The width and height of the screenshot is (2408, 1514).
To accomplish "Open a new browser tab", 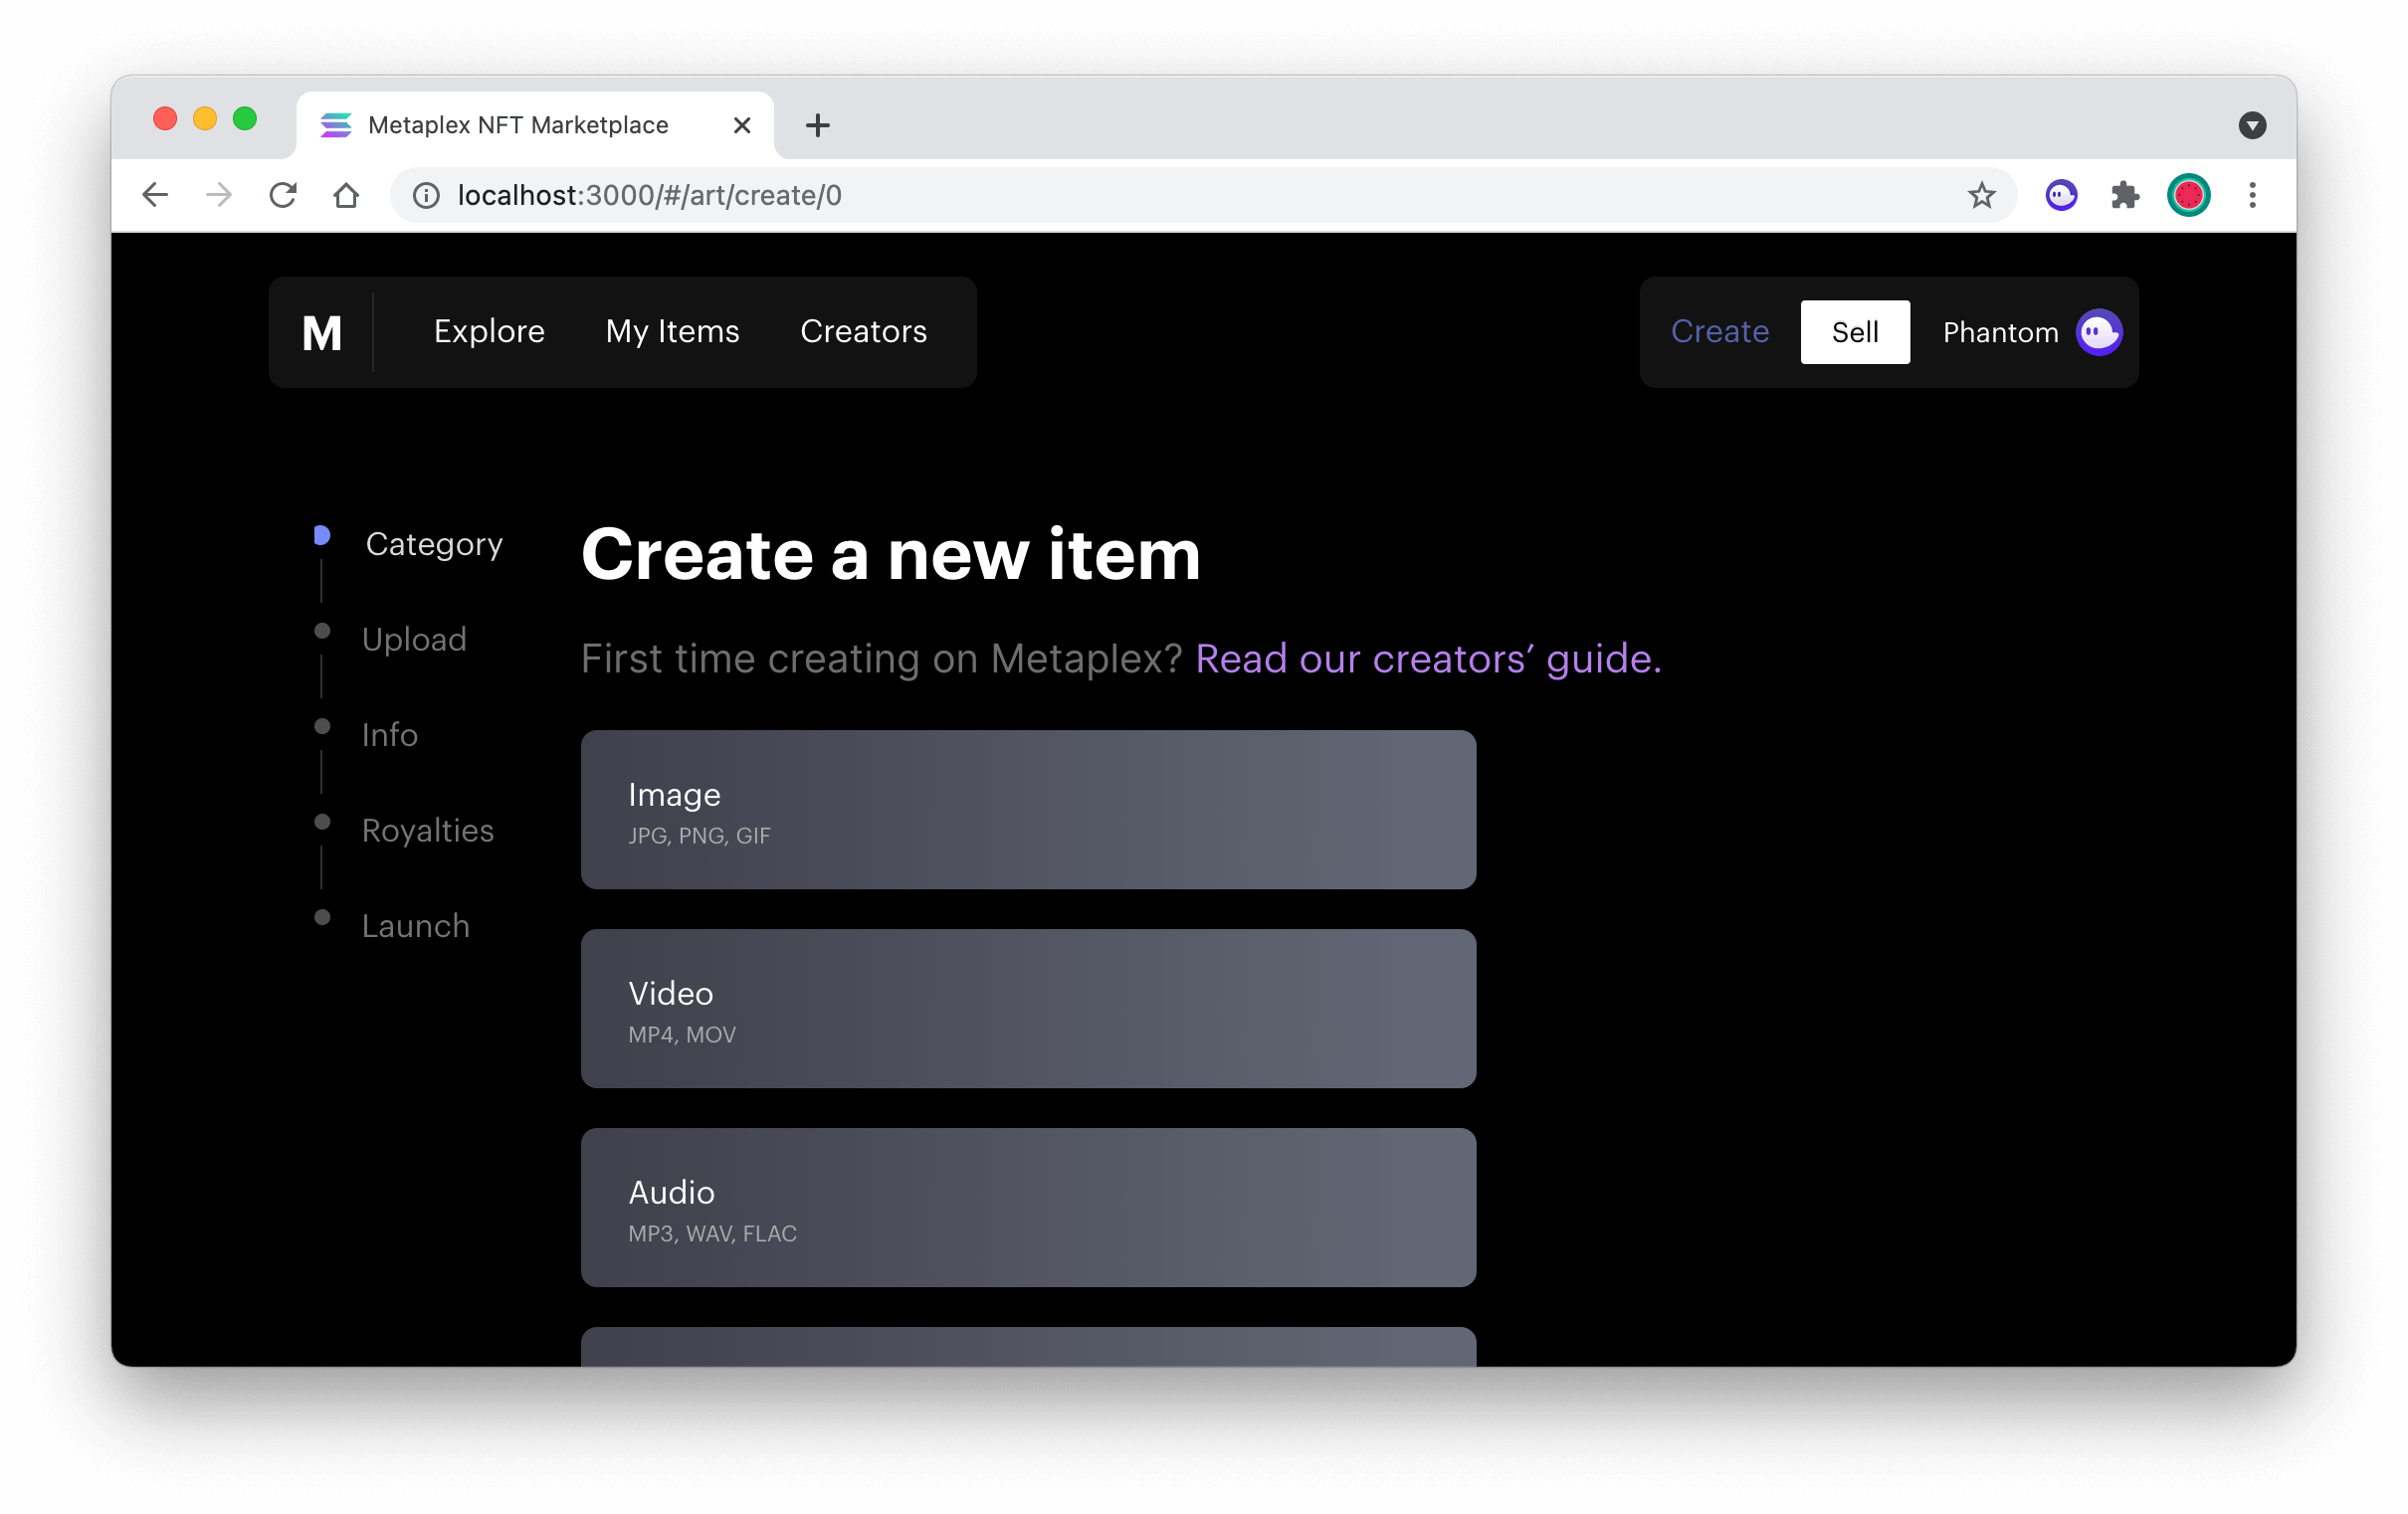I will click(x=817, y=125).
